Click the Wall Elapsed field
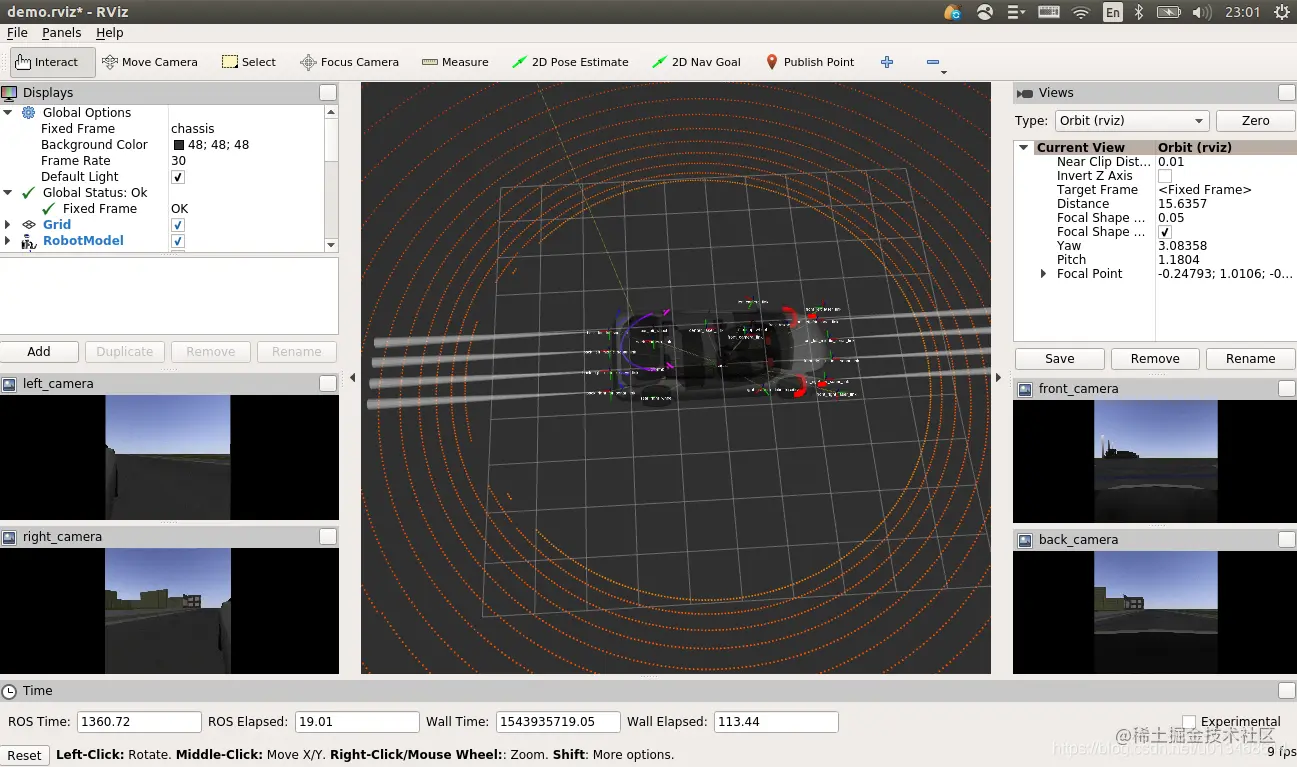 (777, 722)
